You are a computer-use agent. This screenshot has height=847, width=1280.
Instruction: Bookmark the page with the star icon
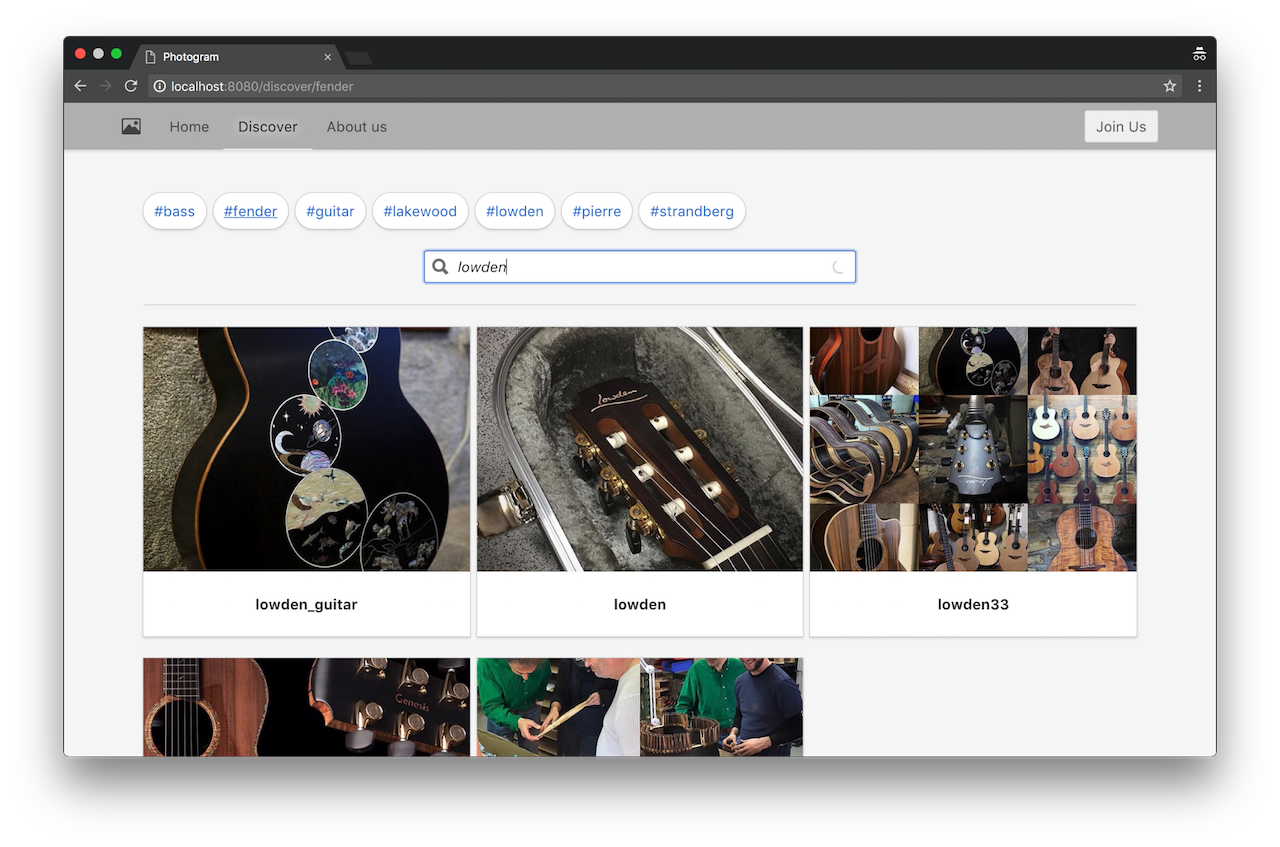(1170, 86)
